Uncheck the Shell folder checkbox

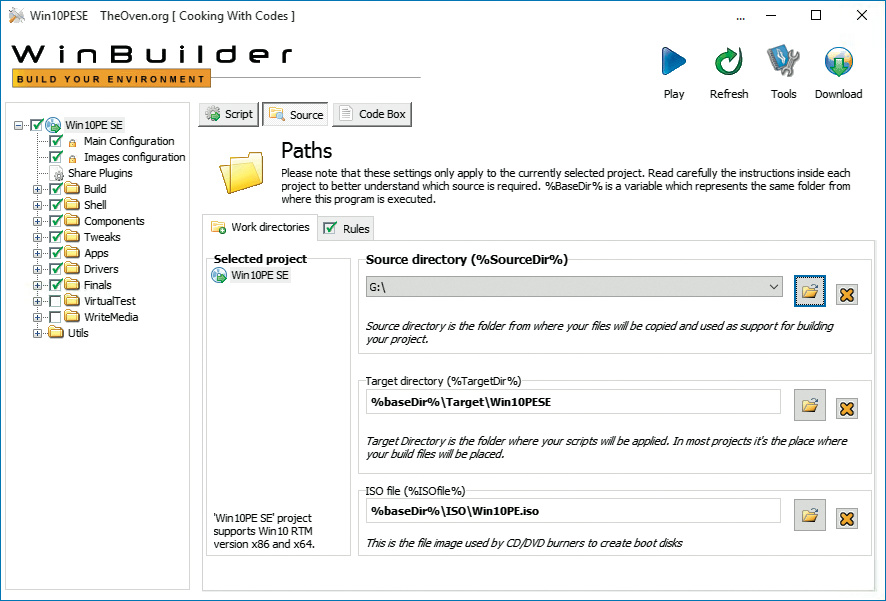coord(55,204)
